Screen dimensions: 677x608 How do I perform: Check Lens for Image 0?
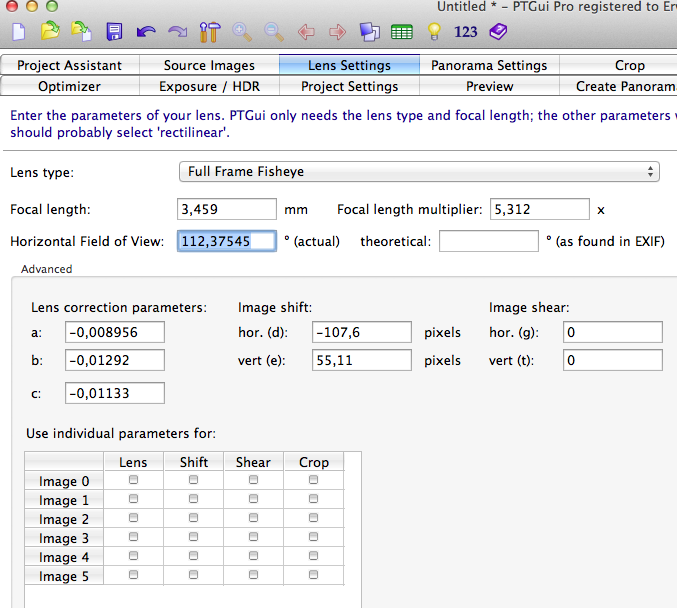[x=133, y=480]
